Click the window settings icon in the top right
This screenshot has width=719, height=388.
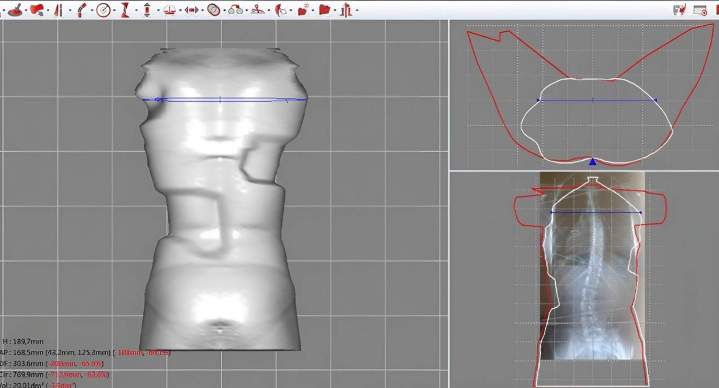(700, 10)
